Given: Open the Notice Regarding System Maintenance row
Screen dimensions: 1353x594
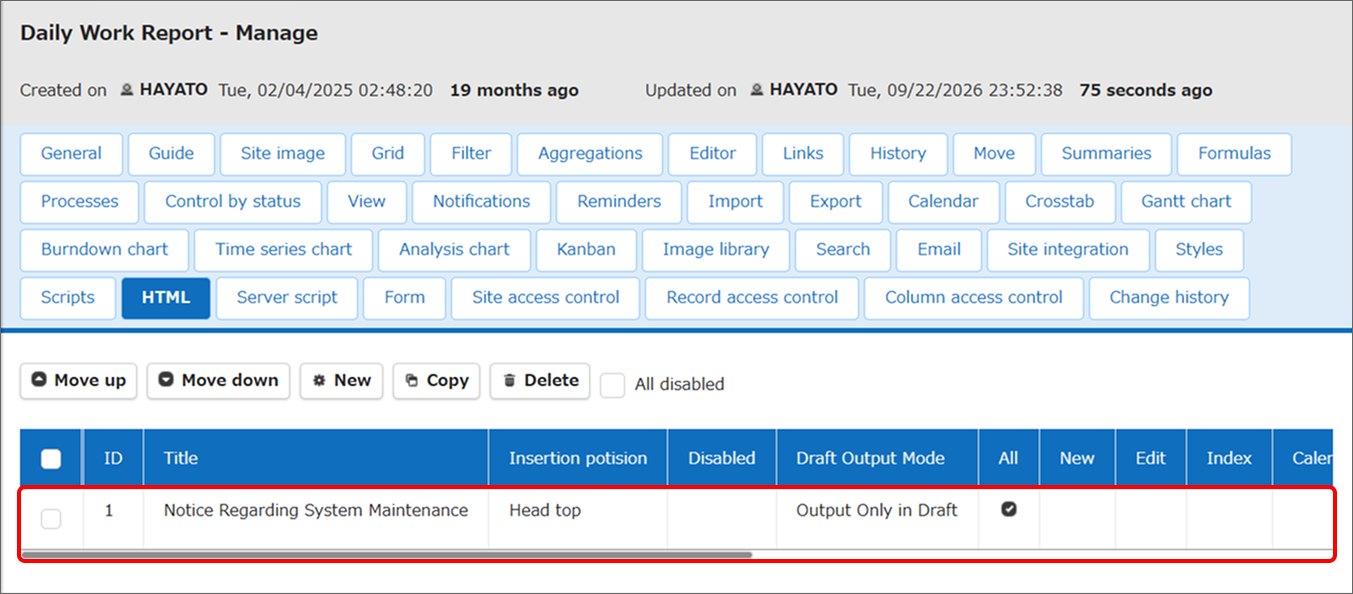Looking at the screenshot, I should [678, 518].
